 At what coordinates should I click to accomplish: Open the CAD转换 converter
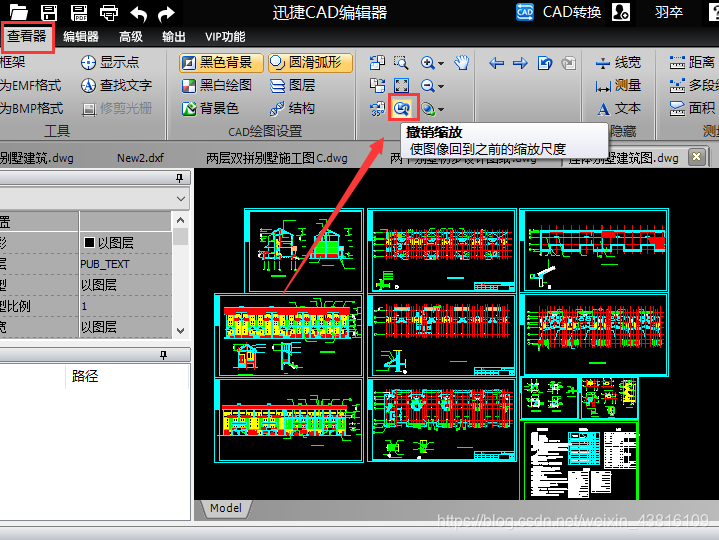coord(558,12)
